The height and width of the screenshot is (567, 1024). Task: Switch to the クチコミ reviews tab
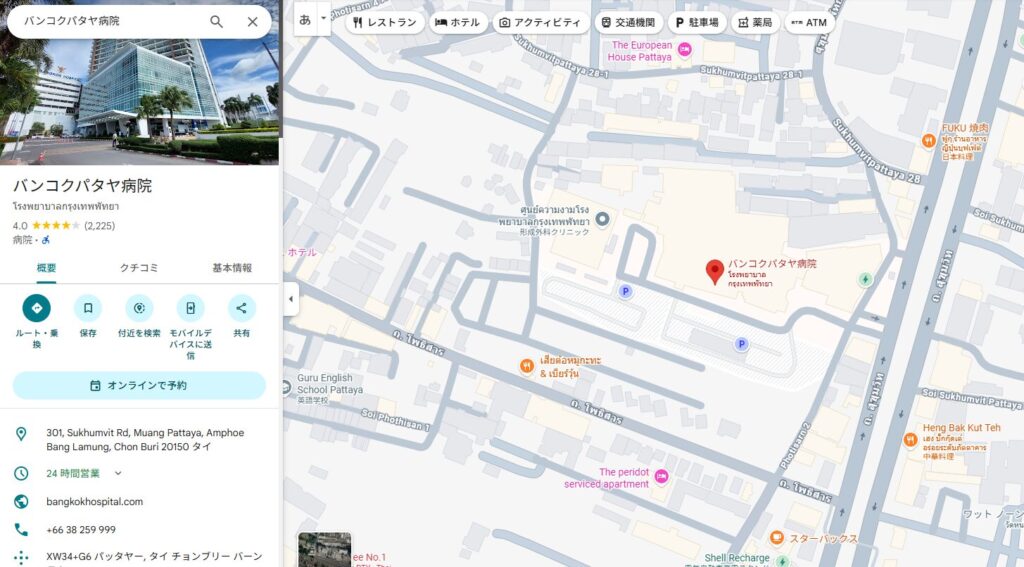tap(139, 268)
